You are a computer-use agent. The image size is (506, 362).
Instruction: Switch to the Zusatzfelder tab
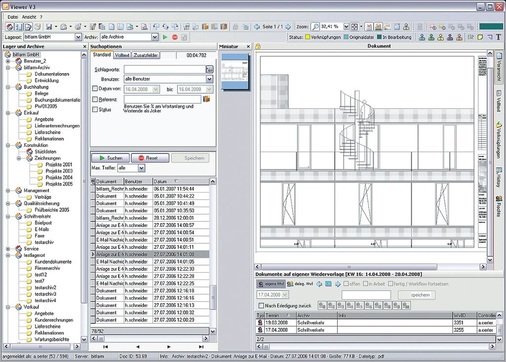pos(146,55)
